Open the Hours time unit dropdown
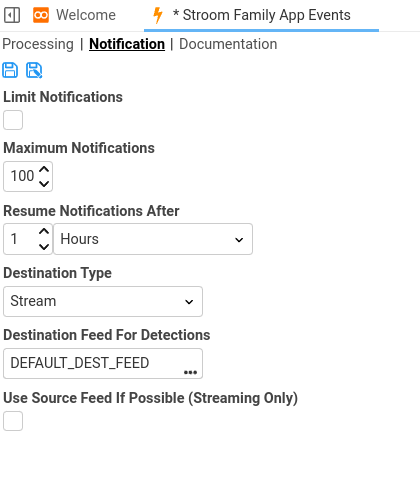 point(153,239)
